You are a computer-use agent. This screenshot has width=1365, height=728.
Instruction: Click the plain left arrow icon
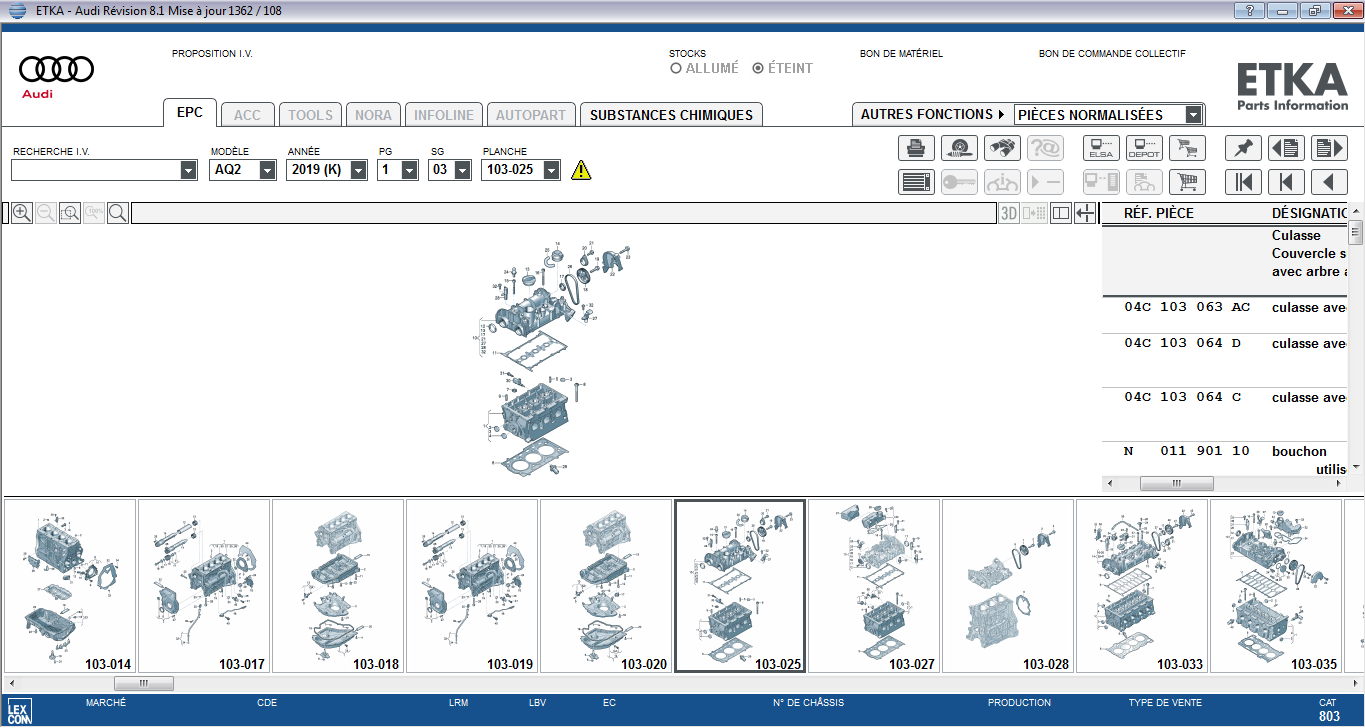[1329, 182]
